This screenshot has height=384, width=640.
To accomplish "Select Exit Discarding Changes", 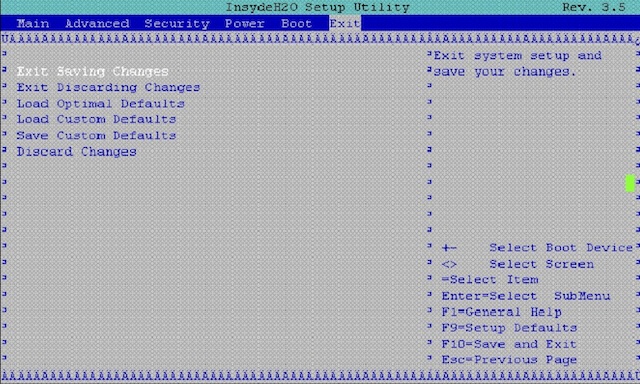I will point(109,87).
